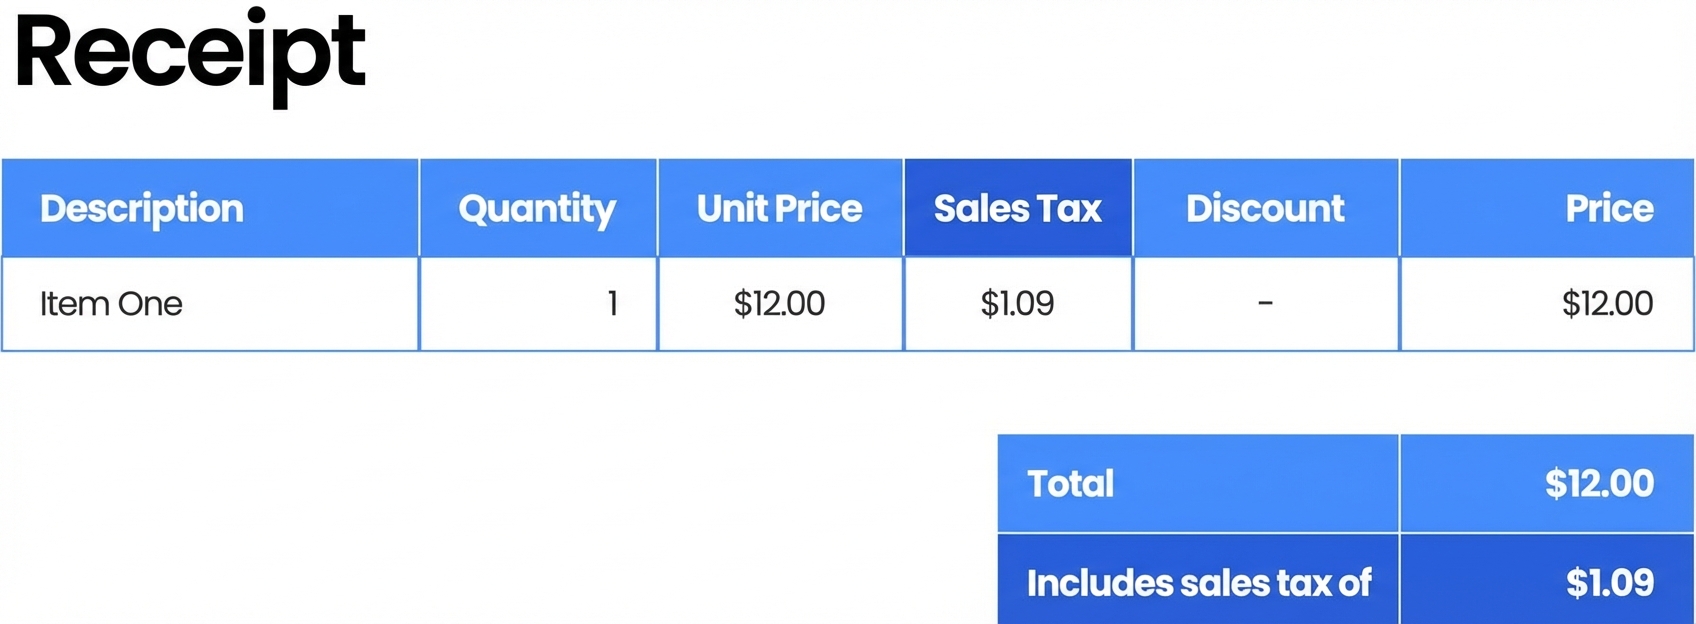Select the Total label cell
Image resolution: width=1696 pixels, height=624 pixels.
pos(1070,484)
